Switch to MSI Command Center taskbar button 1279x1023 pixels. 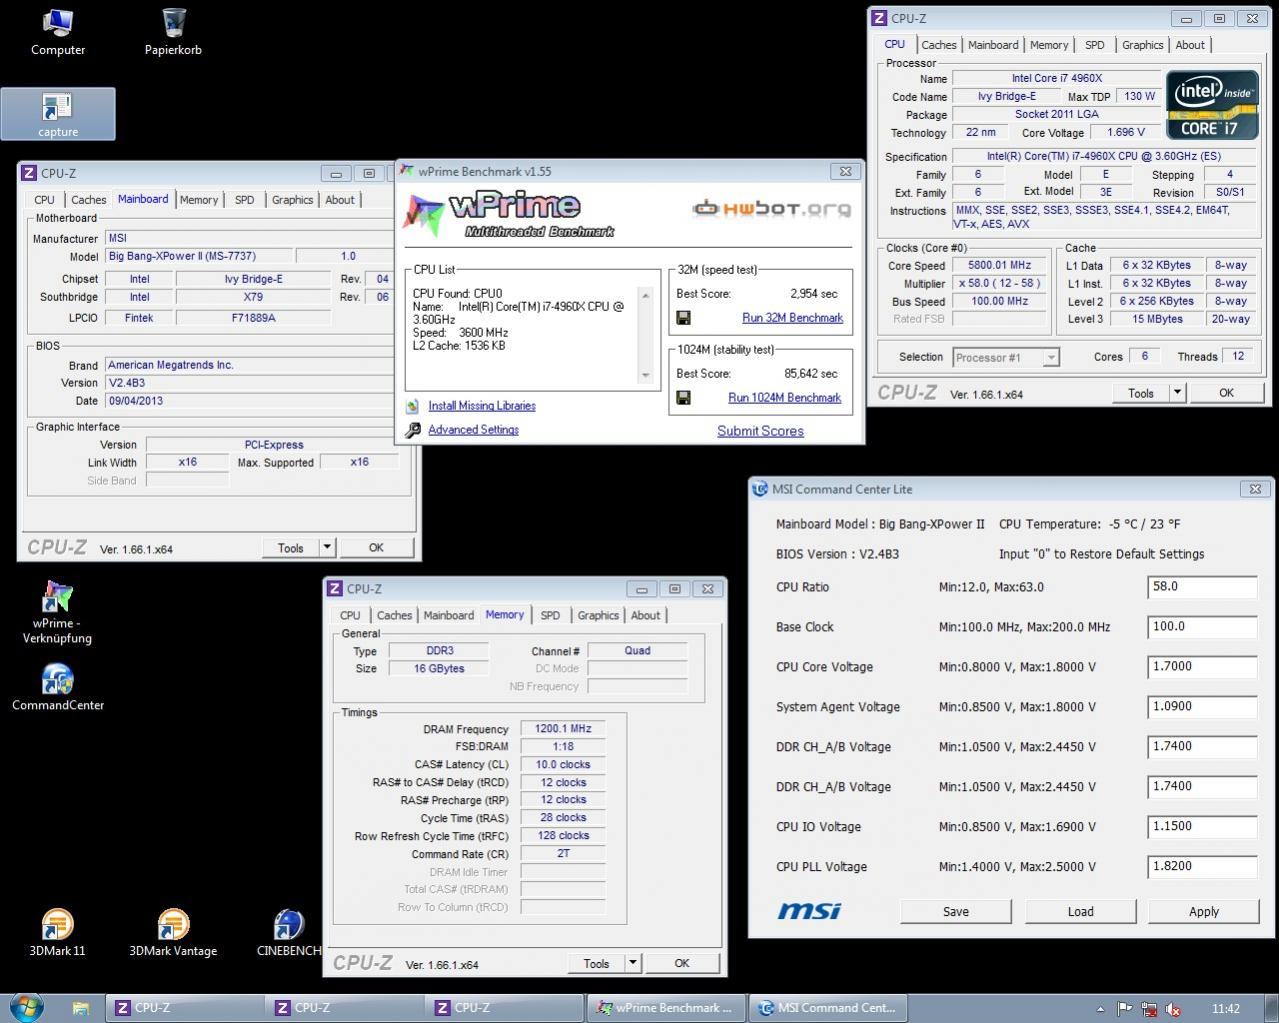pos(827,1008)
